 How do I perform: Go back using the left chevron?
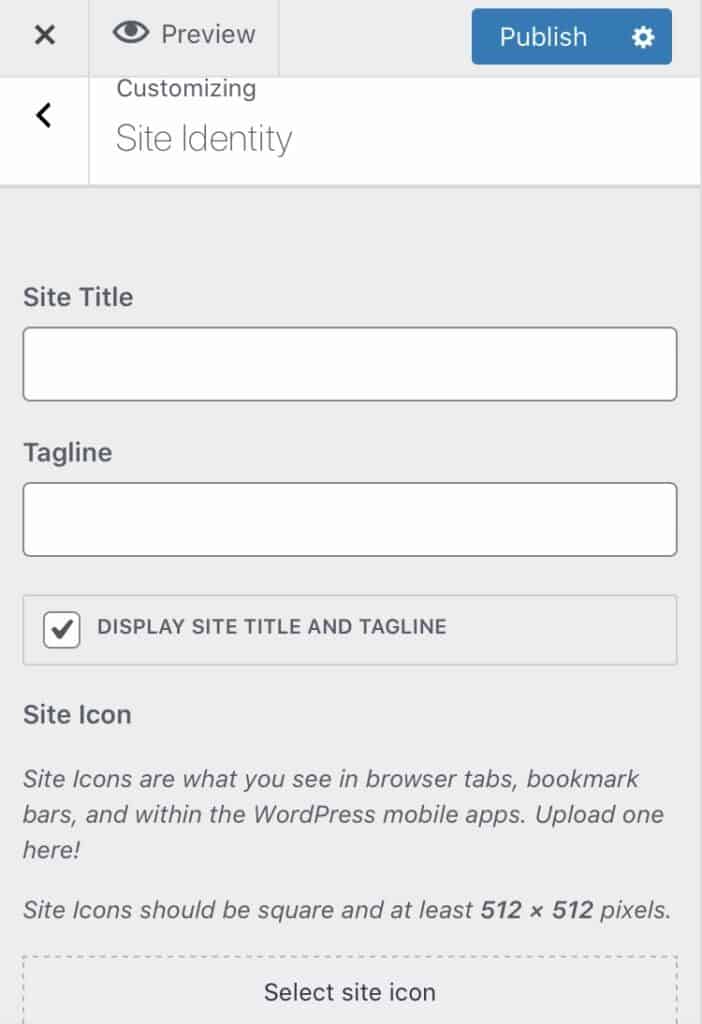pyautogui.click(x=44, y=116)
